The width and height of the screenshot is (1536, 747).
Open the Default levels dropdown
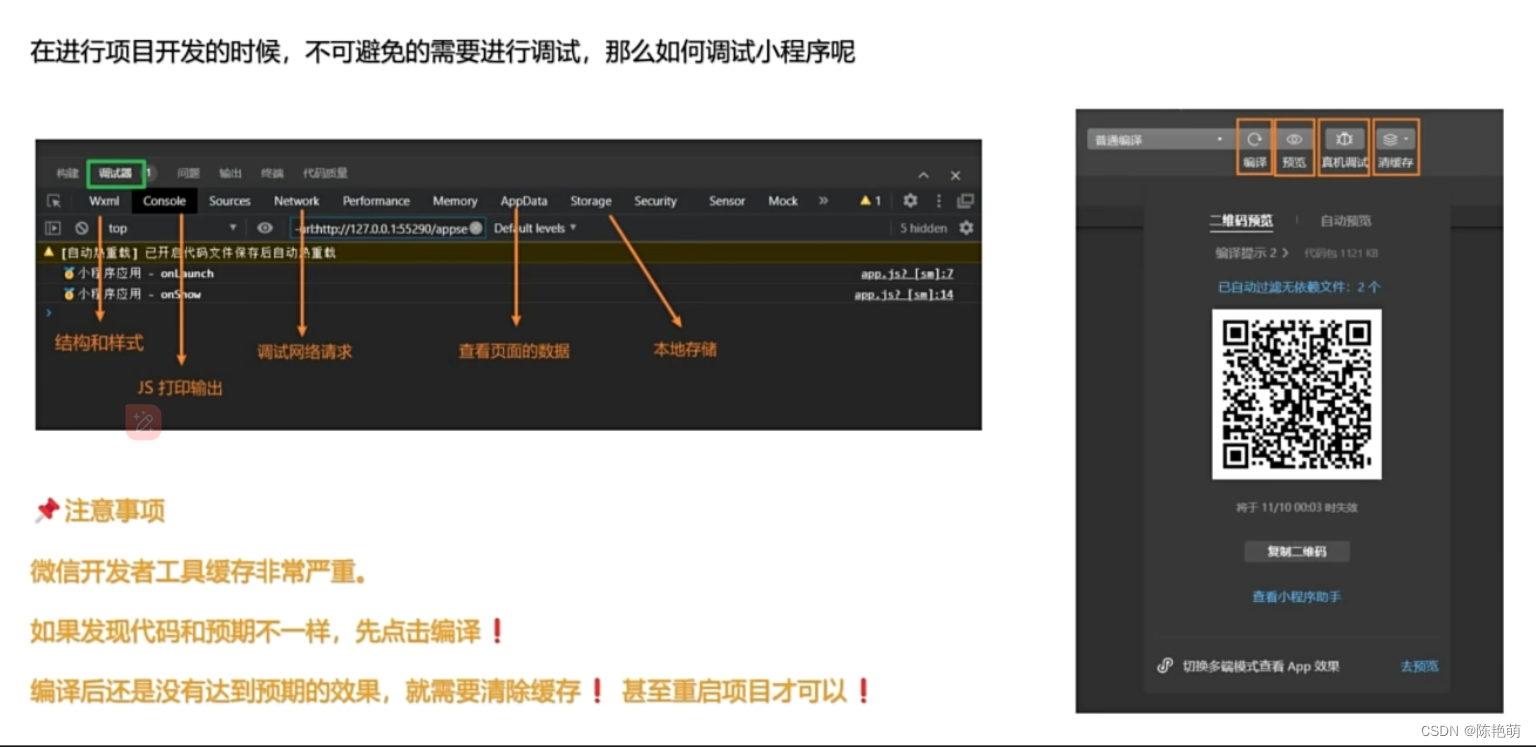[x=535, y=228]
